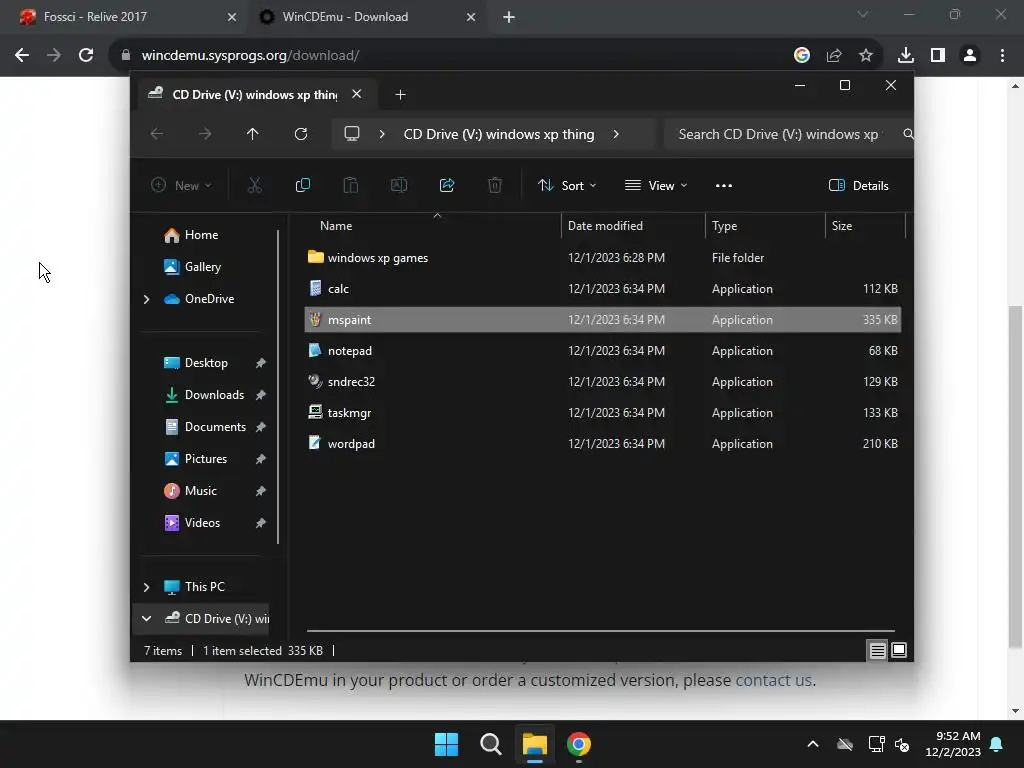This screenshot has width=1024, height=768.
Task: Click the chevron before CD Drive in breadcrumb
Action: point(382,134)
